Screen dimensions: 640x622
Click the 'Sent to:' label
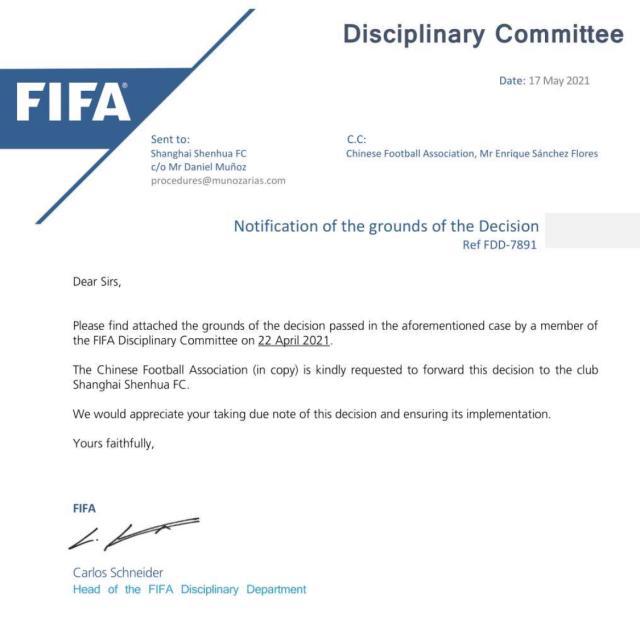(x=169, y=139)
